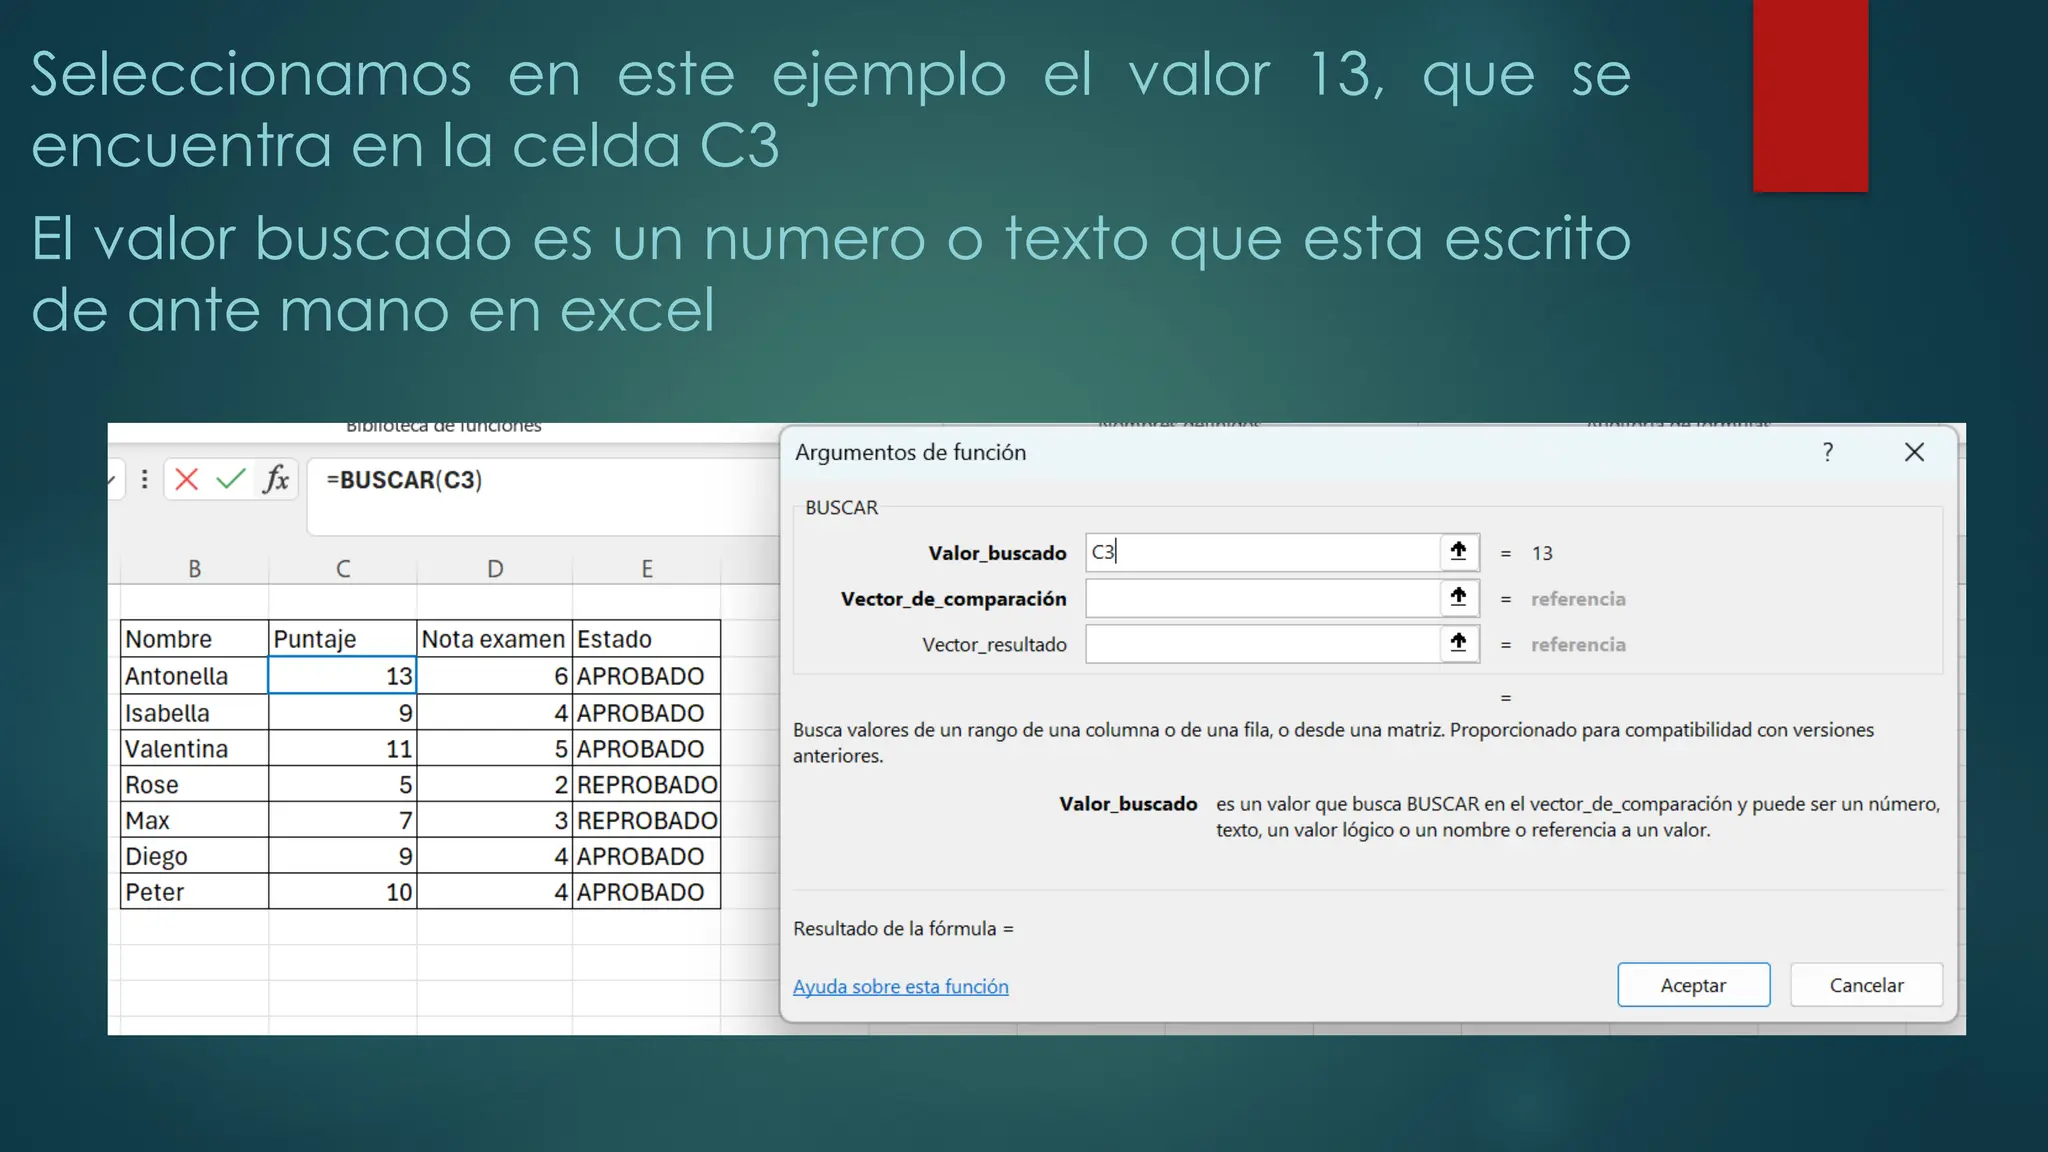Click the Vector_de_comparación input field
The width and height of the screenshot is (2048, 1152).
click(1262, 598)
